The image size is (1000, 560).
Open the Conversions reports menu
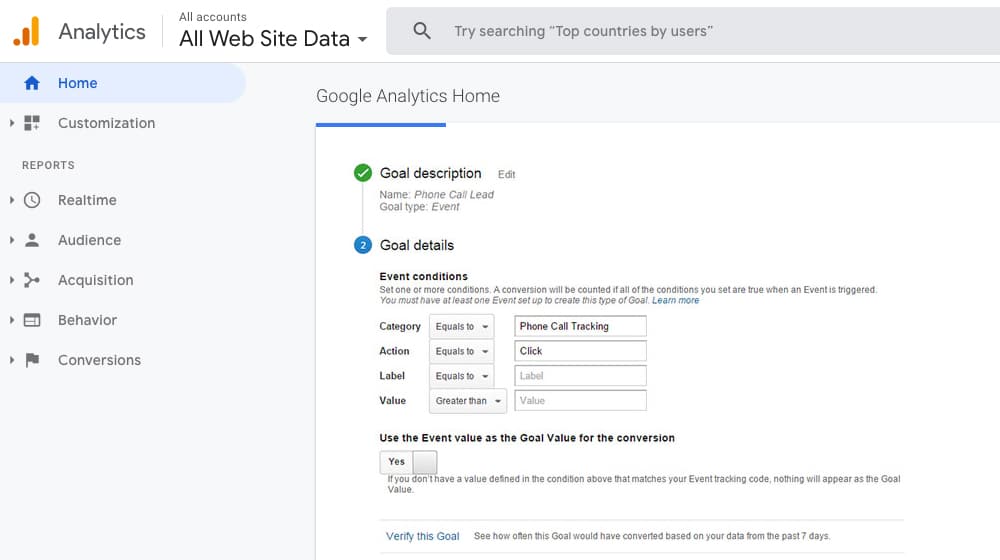(x=99, y=360)
